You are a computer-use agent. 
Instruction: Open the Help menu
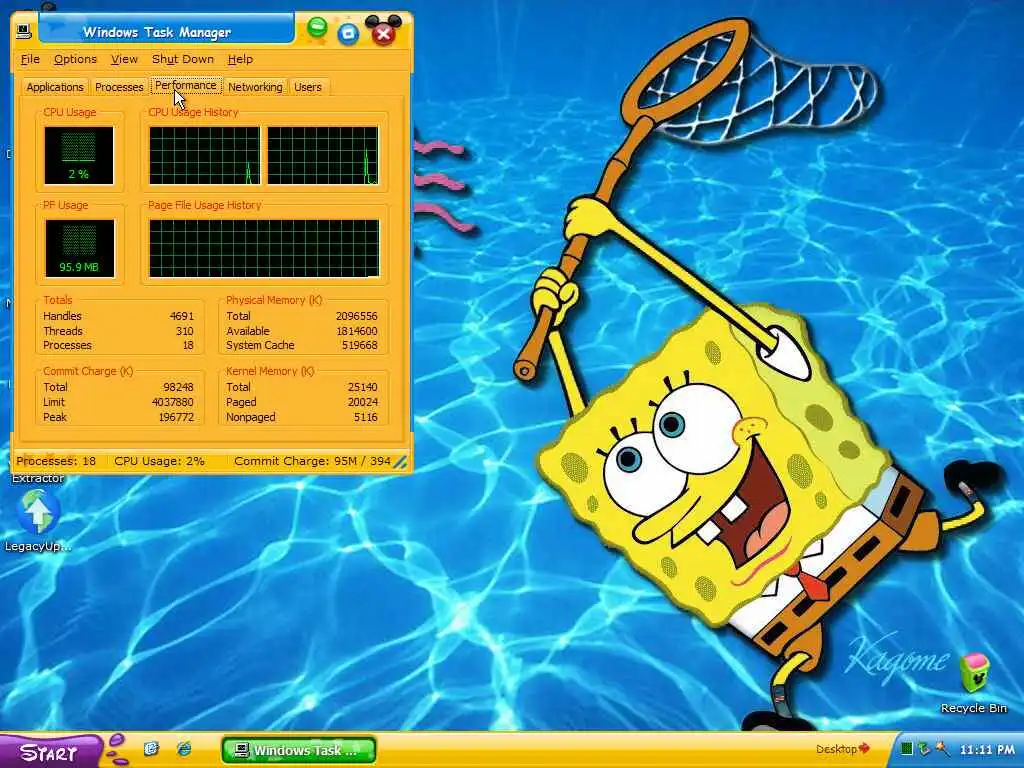(240, 59)
